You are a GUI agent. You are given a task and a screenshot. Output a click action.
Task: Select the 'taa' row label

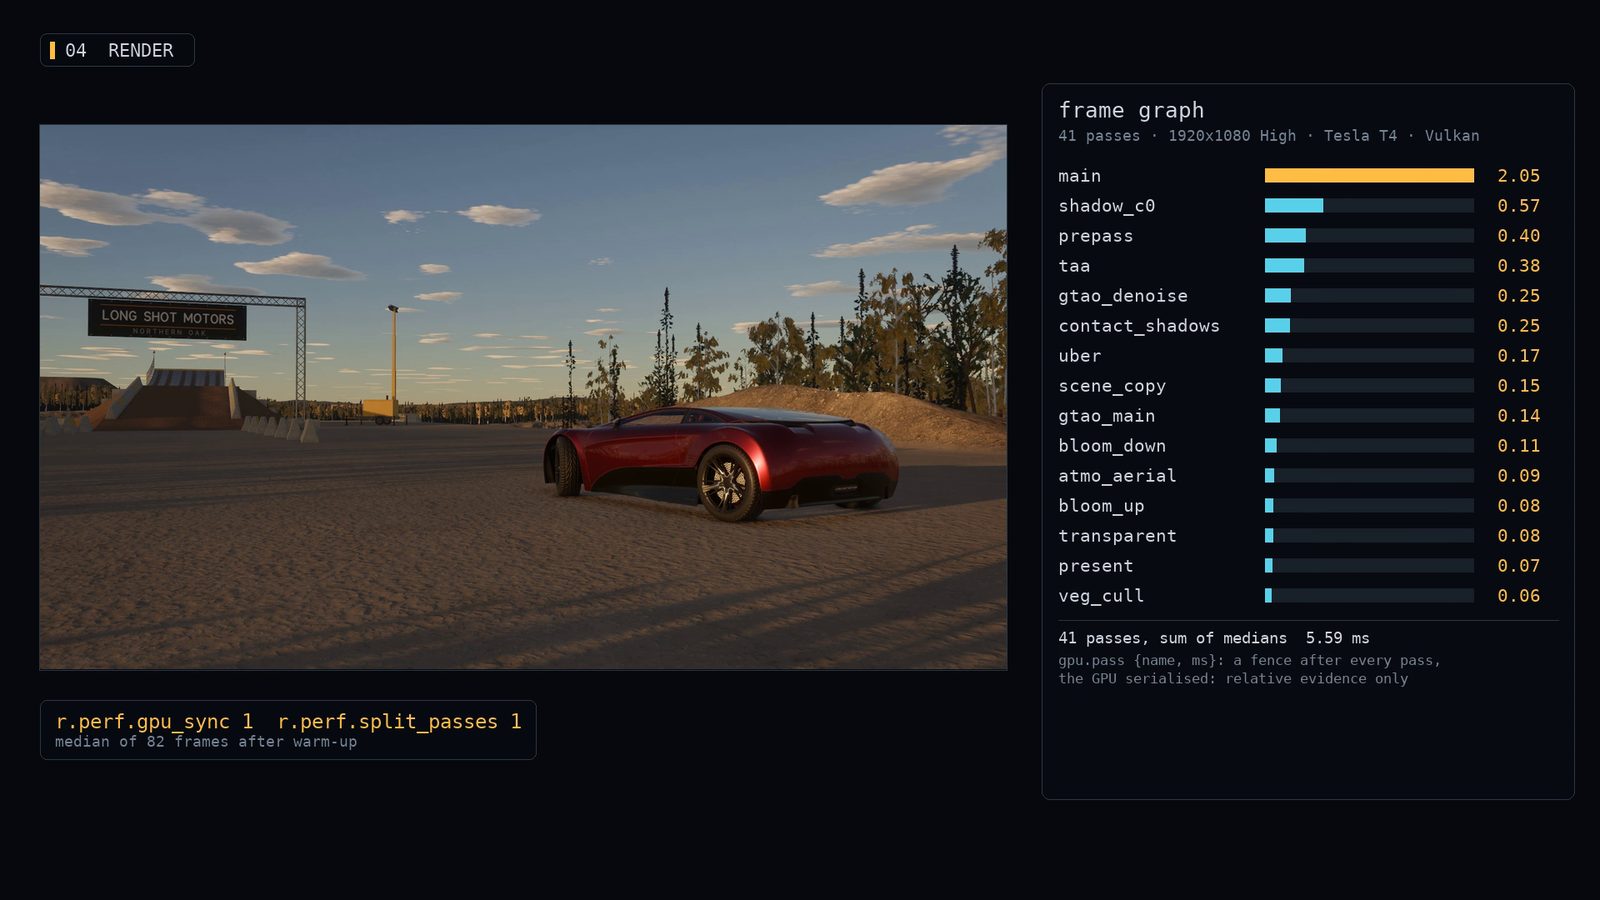coord(1074,266)
